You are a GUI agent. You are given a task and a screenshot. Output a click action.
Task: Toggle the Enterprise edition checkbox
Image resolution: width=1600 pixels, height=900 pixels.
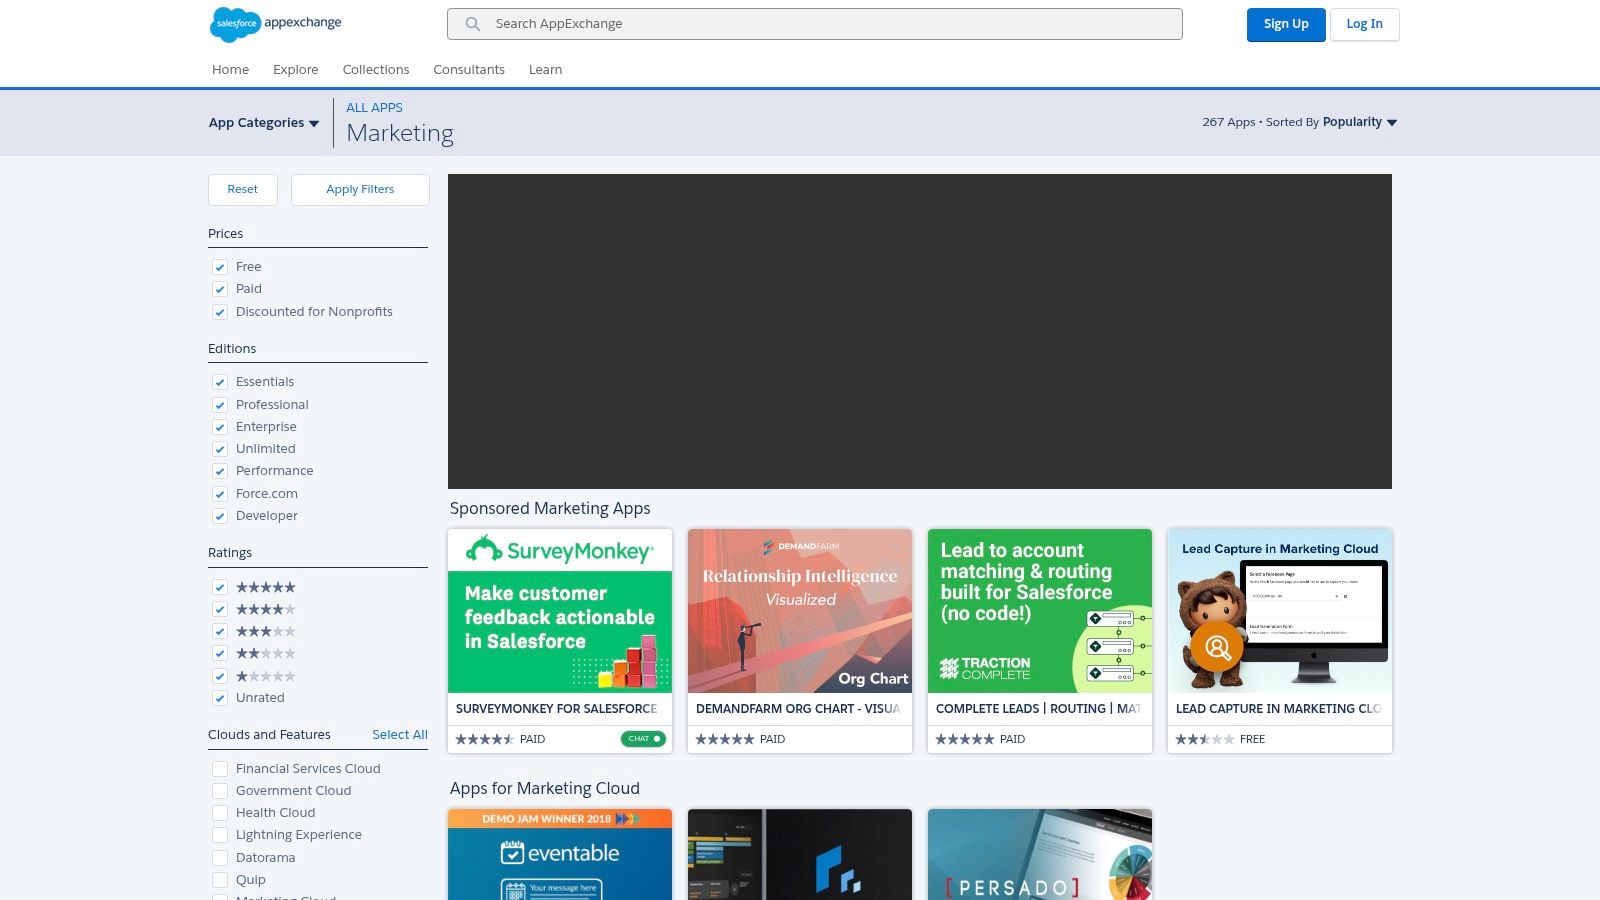click(220, 427)
